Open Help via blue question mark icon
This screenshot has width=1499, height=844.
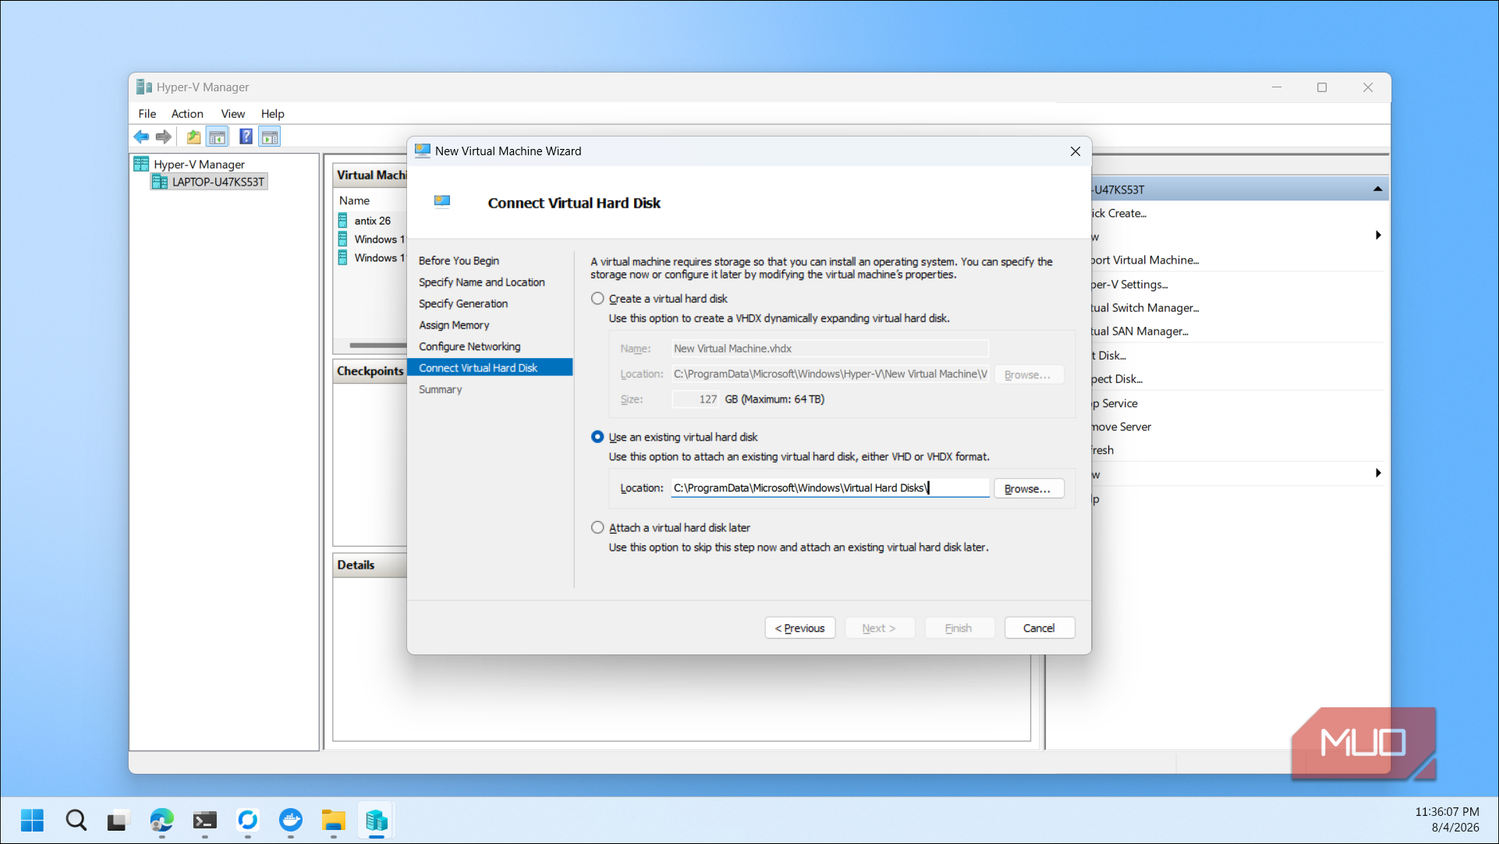coord(245,137)
